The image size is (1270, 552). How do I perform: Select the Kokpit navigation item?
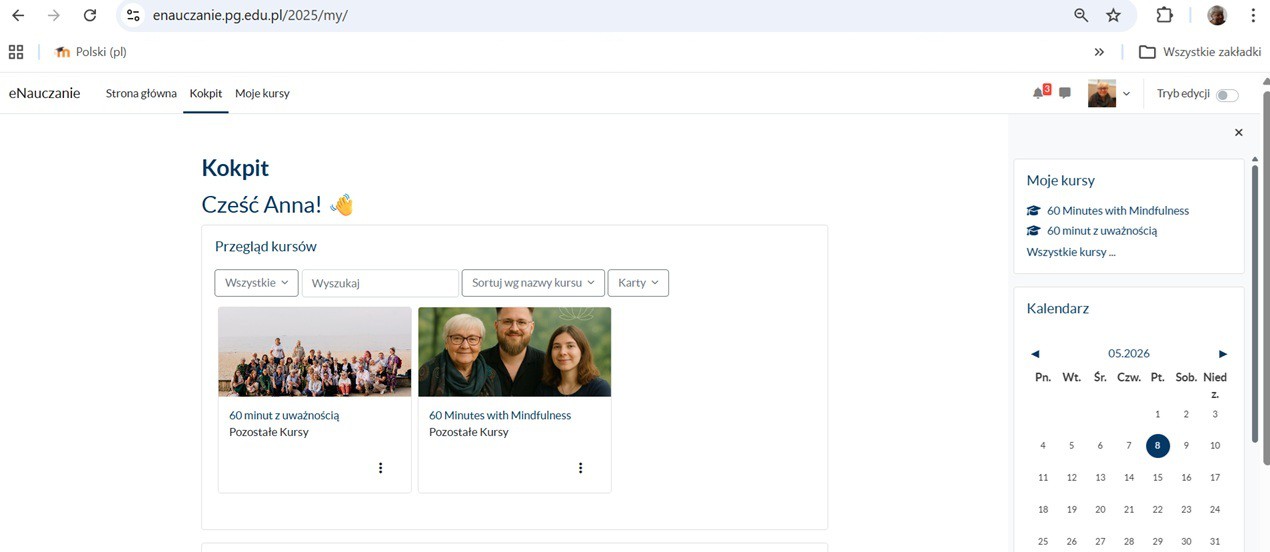pos(206,93)
